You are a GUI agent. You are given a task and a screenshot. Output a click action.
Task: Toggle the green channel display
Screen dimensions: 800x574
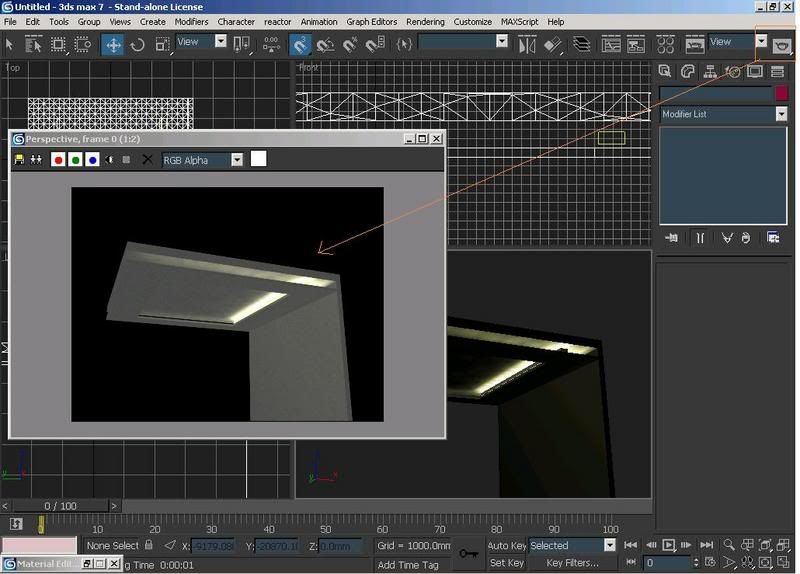pyautogui.click(x=75, y=160)
